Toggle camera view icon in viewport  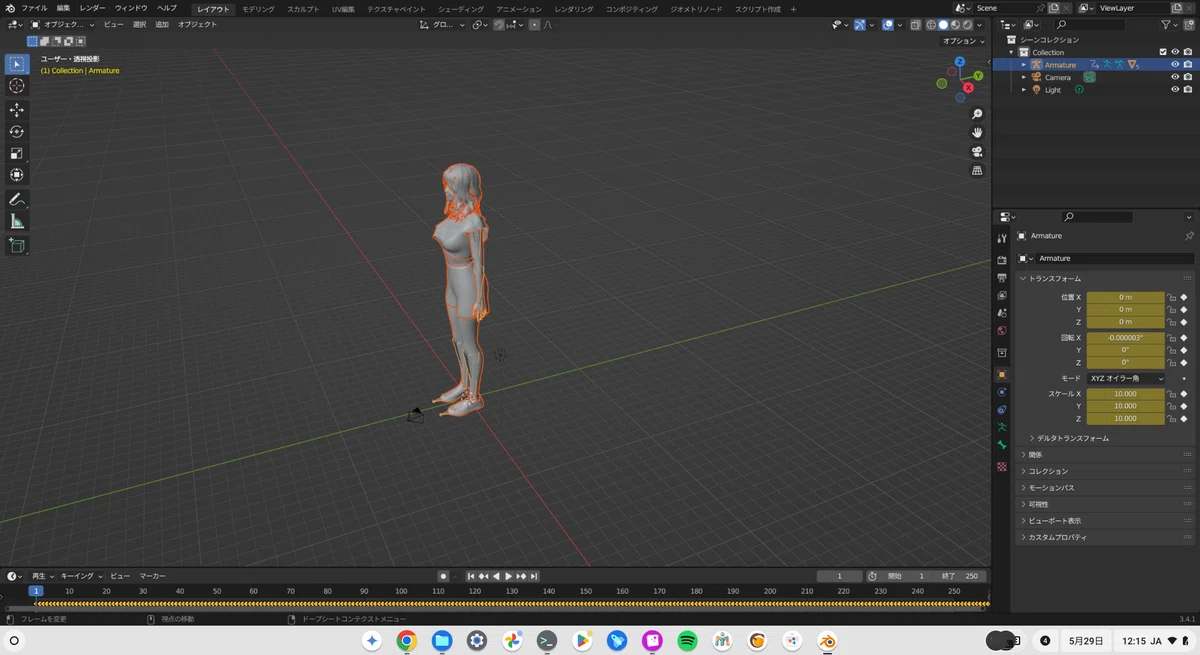coord(977,152)
